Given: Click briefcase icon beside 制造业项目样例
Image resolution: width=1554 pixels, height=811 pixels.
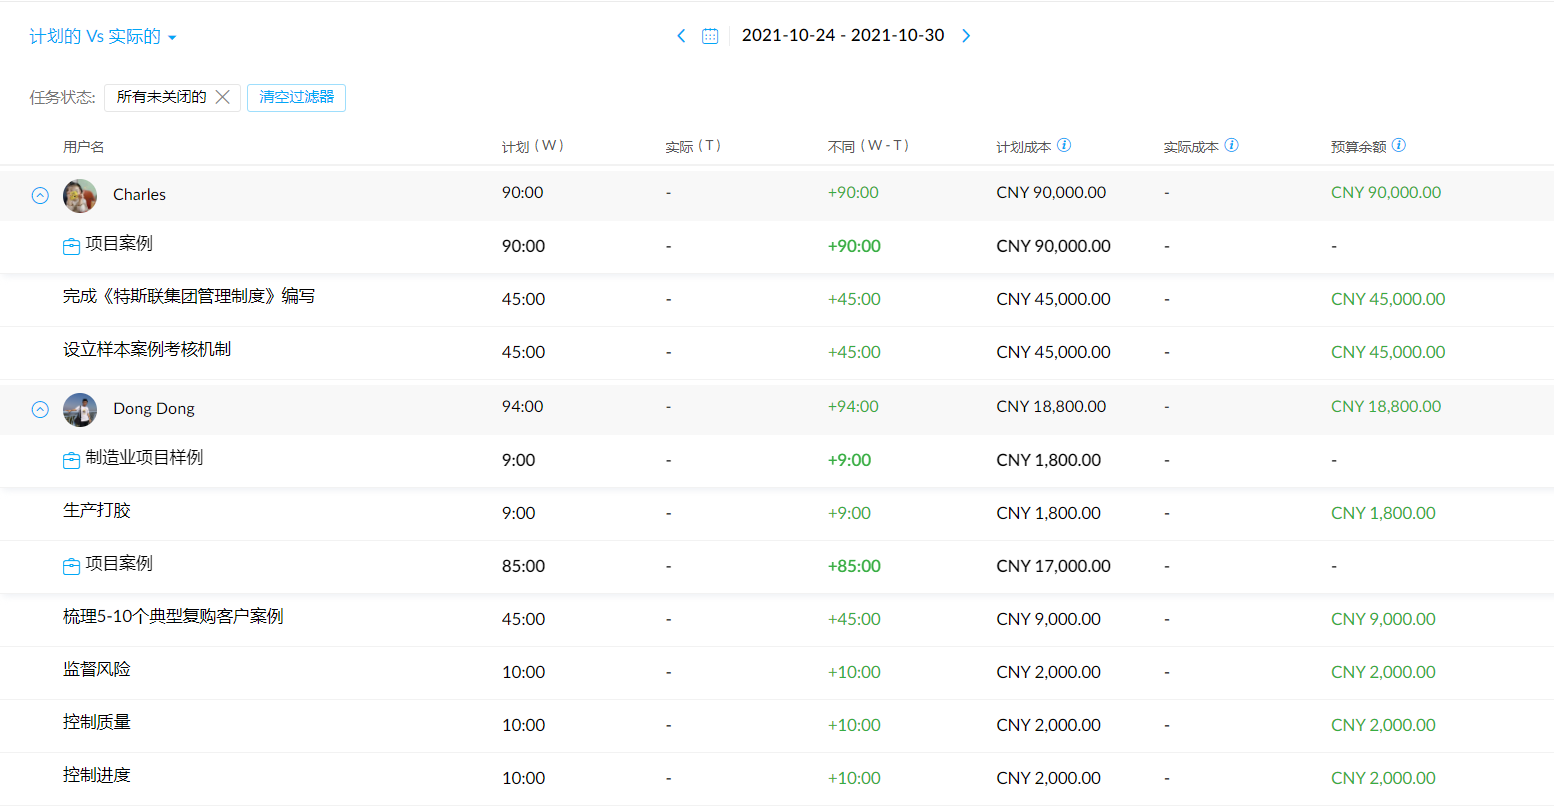Looking at the screenshot, I should [x=71, y=460].
